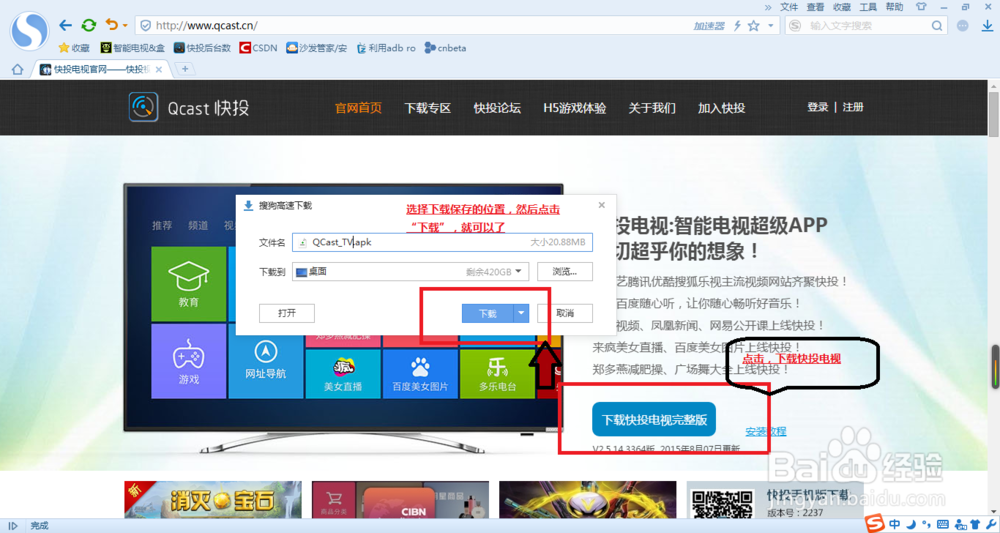1000x533 pixels.
Task: Go to 官网首页 nav item
Action: tap(358, 108)
